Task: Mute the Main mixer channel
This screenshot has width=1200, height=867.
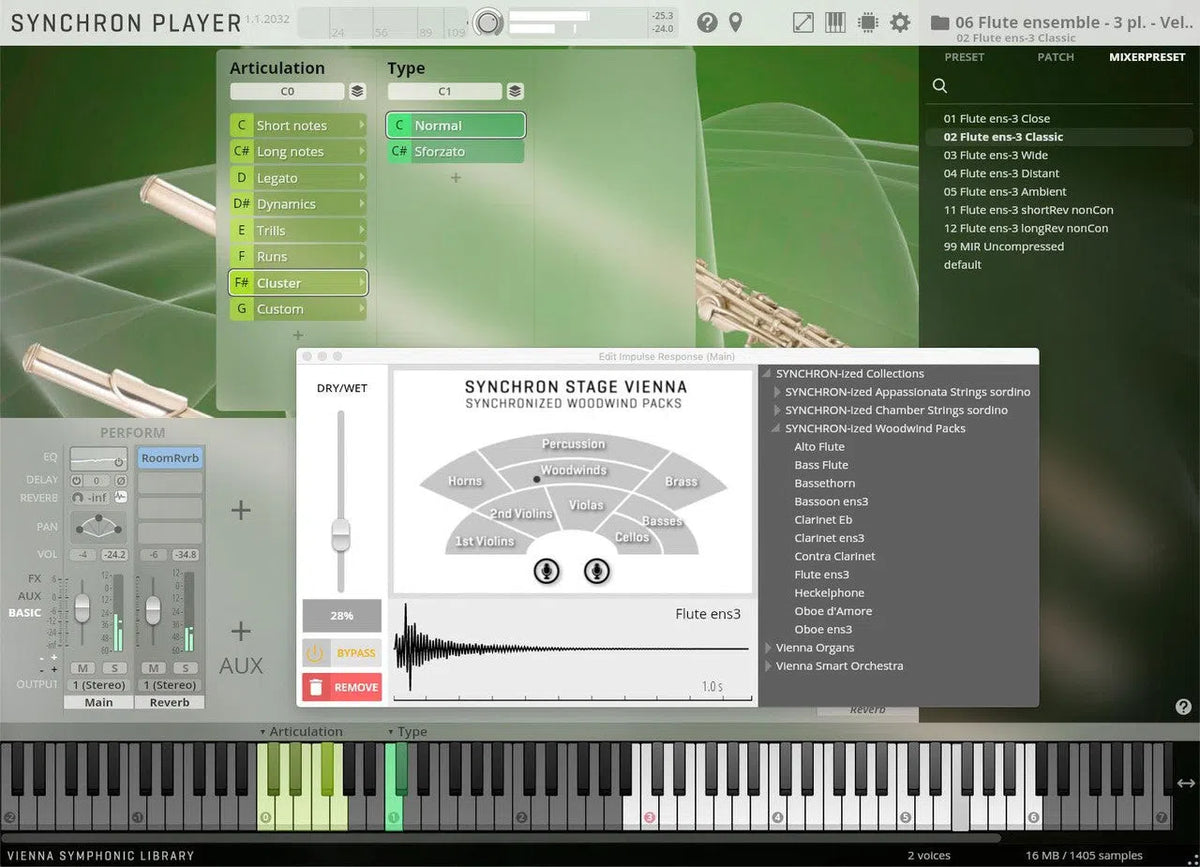Action: 82,667
